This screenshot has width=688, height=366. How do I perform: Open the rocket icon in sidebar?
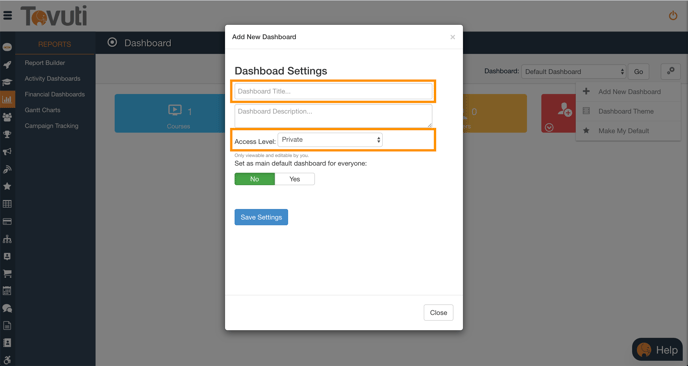[7, 65]
